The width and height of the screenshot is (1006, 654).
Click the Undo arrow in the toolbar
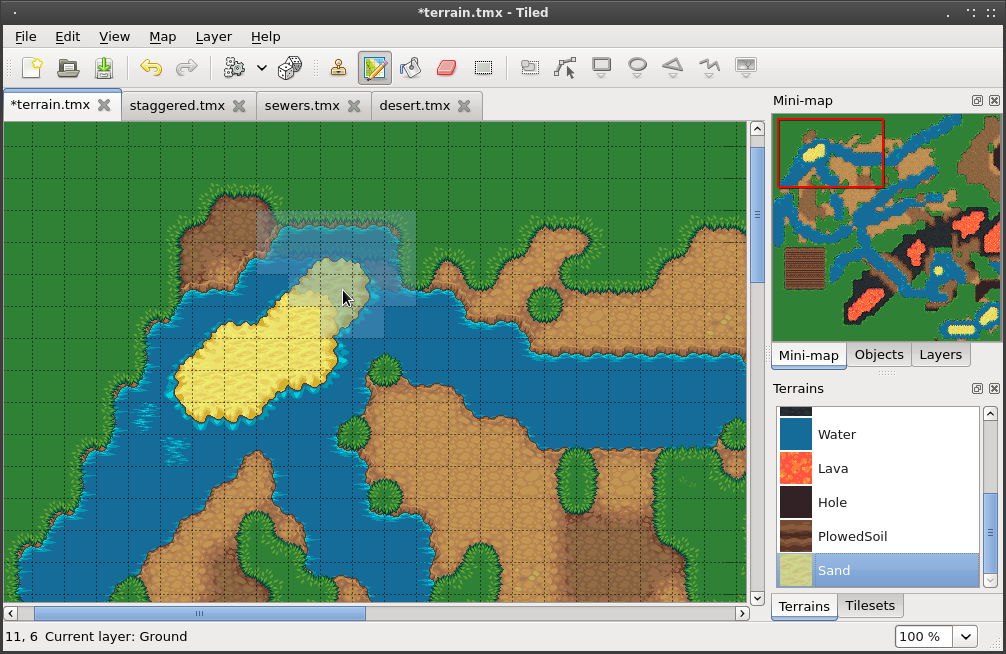click(x=150, y=68)
